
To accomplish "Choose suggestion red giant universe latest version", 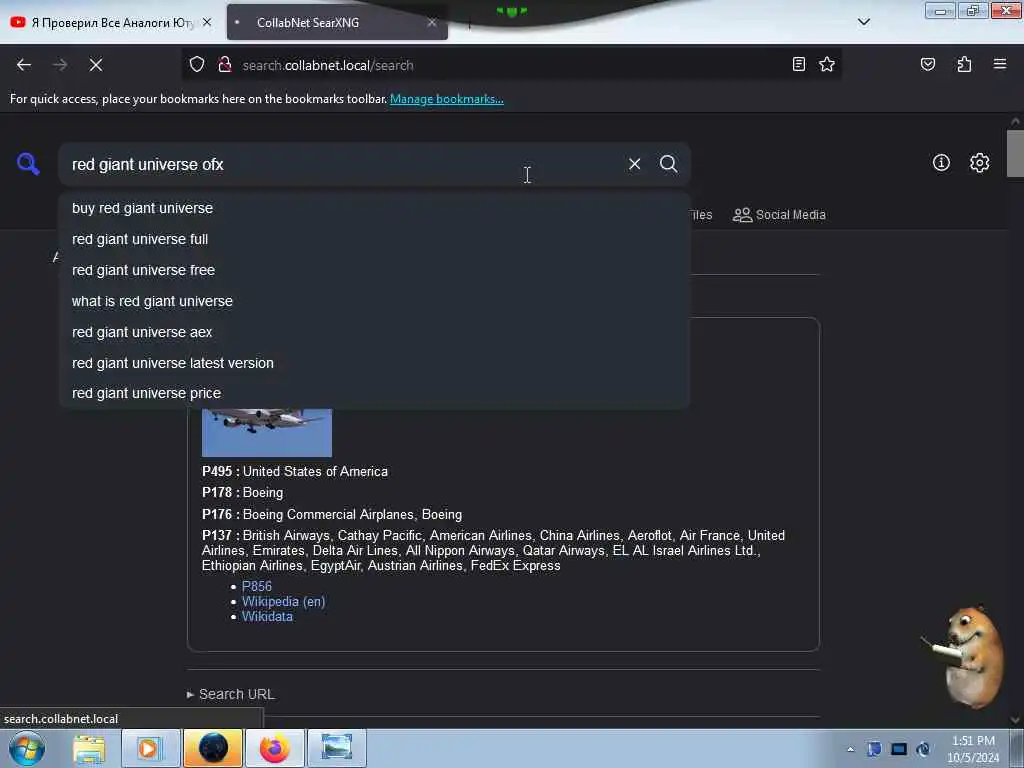I will pos(374,363).
